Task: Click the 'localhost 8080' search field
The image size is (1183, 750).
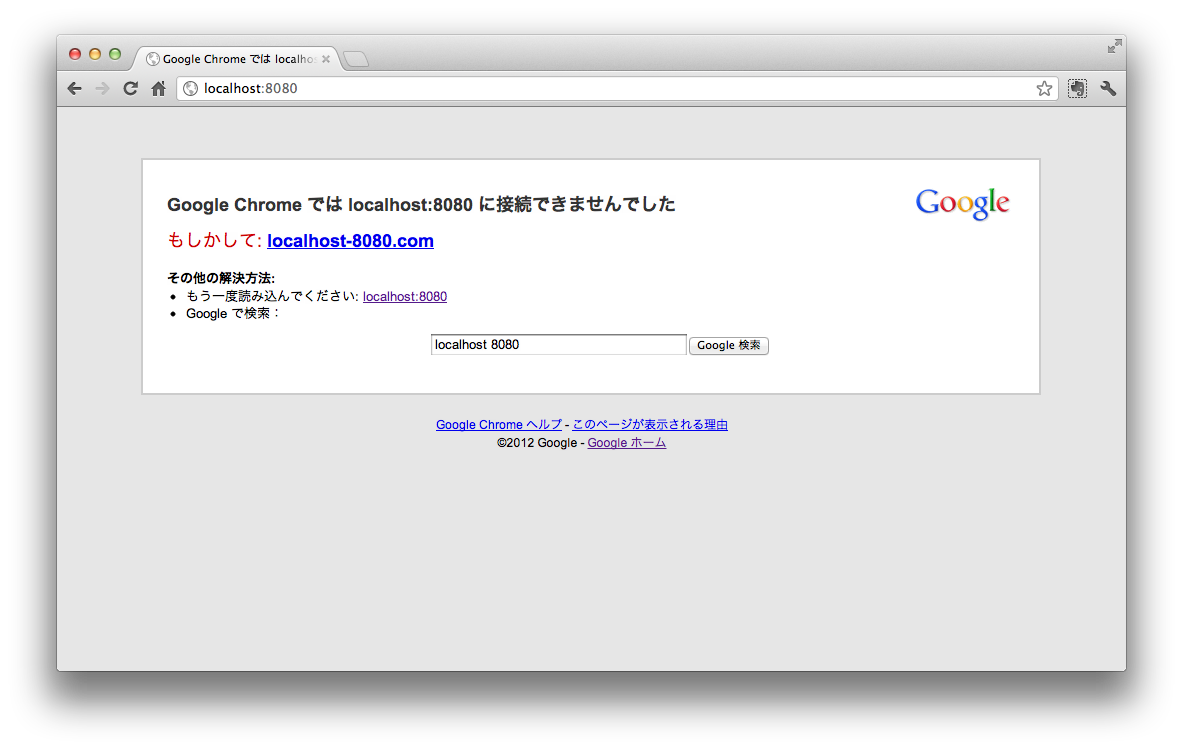Action: click(558, 345)
